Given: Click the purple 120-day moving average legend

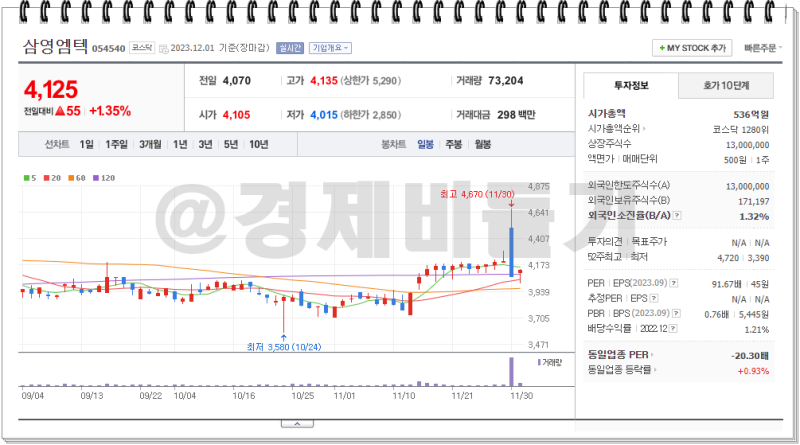Looking at the screenshot, I should (x=104, y=178).
